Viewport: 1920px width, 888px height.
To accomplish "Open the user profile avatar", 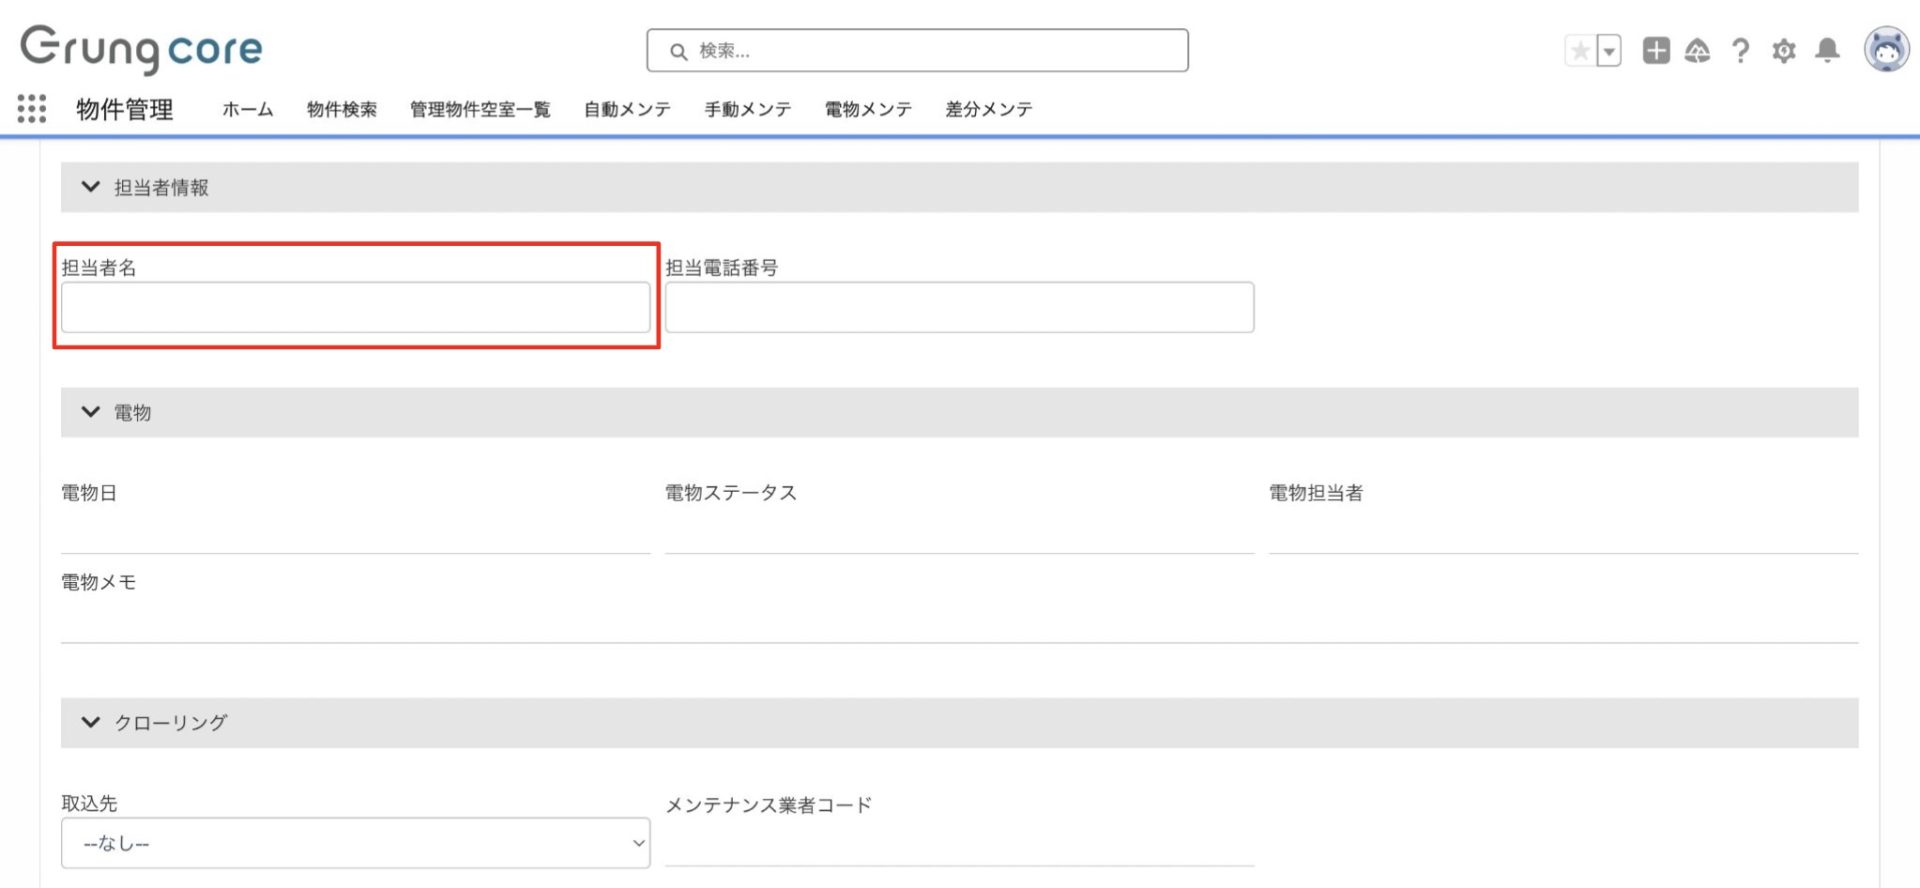I will pyautogui.click(x=1886, y=49).
